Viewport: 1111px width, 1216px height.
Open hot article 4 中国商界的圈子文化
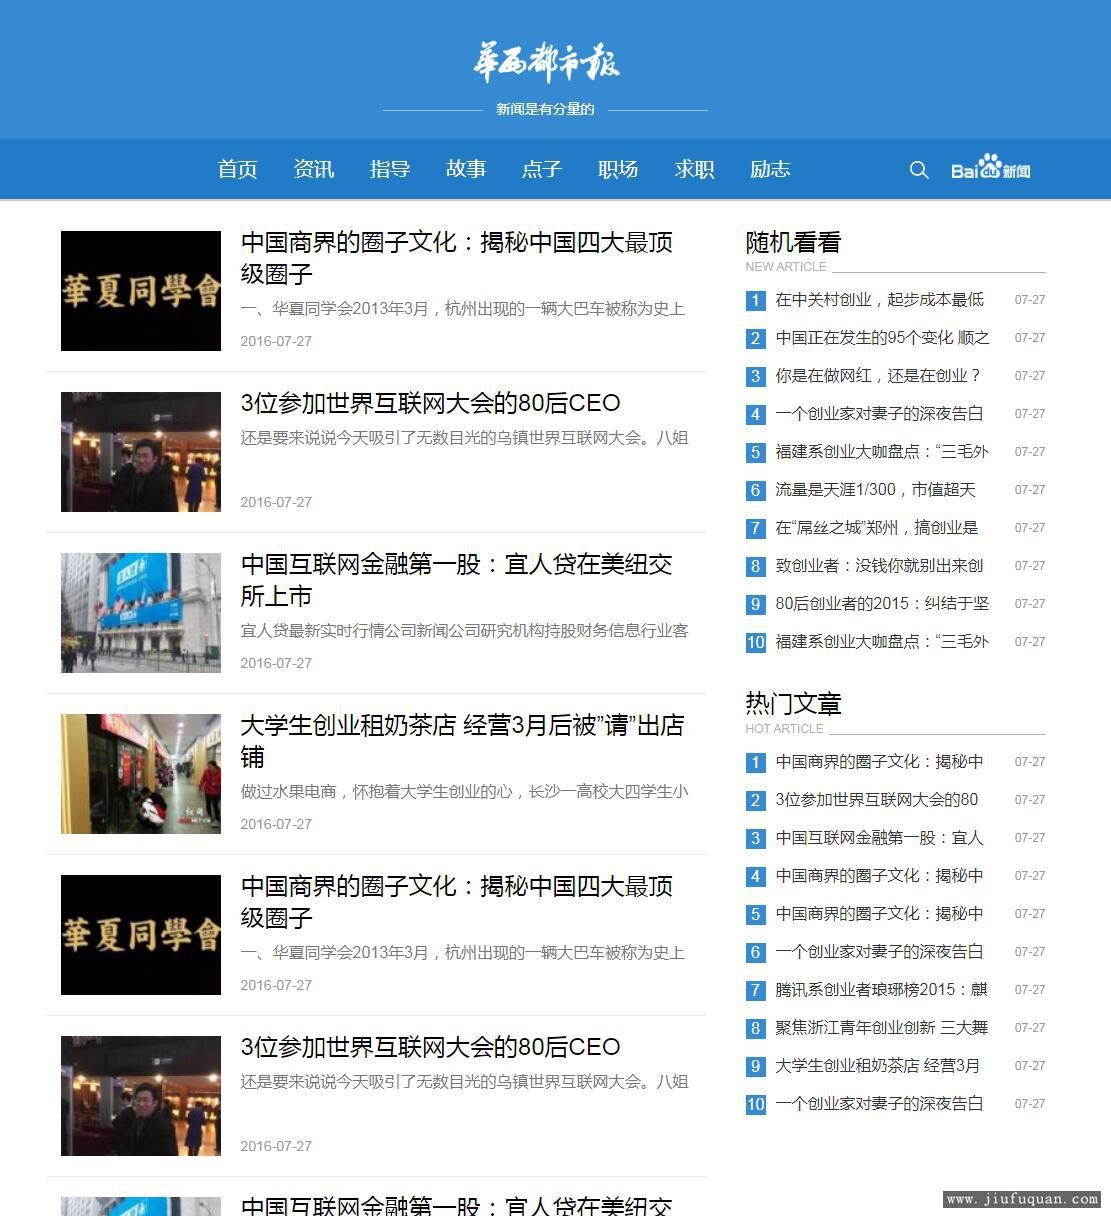click(x=879, y=875)
